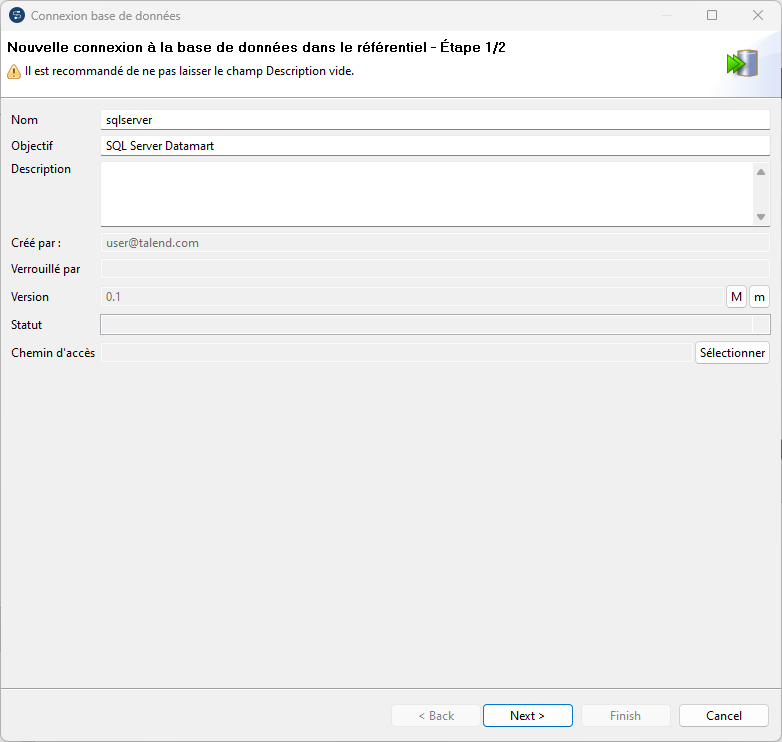Click the recommendation message about Description vide
The image size is (782, 742).
pos(190,71)
